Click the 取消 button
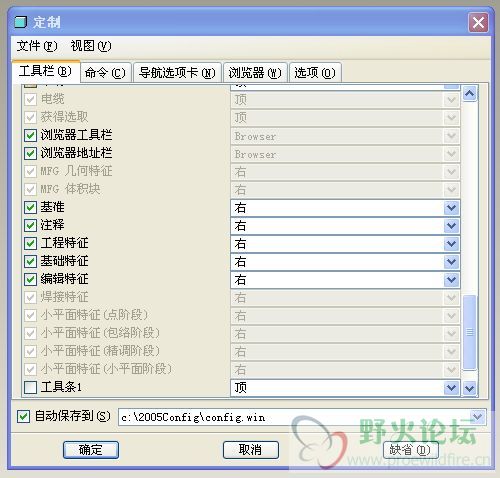The width and height of the screenshot is (500, 478). pyautogui.click(x=251, y=450)
